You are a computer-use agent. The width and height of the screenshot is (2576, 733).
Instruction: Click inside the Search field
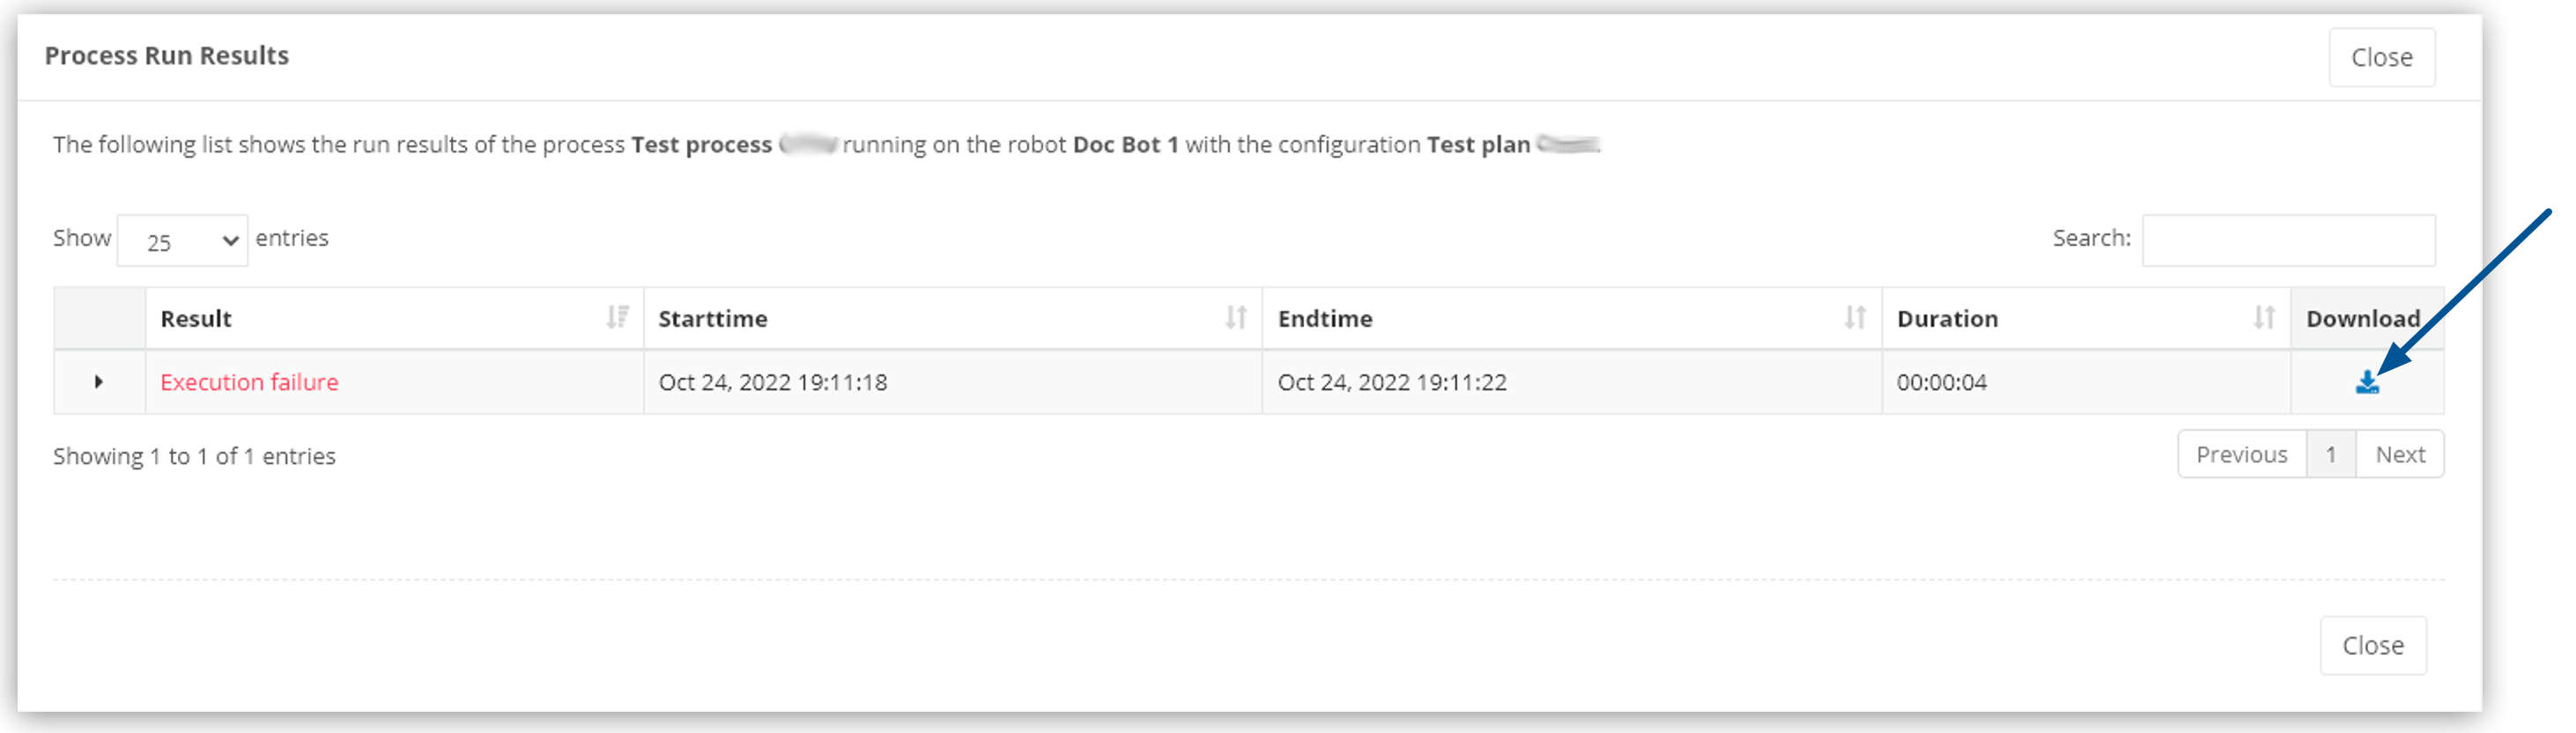(x=2289, y=240)
